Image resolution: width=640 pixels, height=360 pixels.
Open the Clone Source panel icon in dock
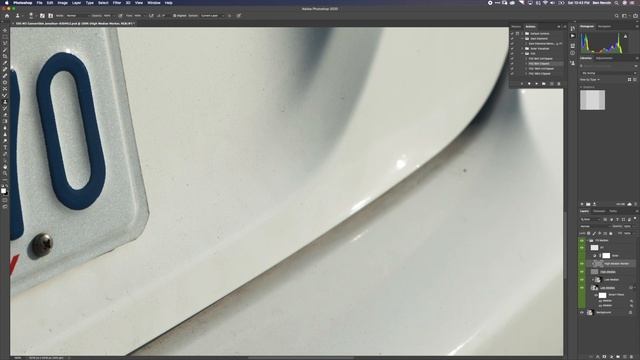[573, 63]
